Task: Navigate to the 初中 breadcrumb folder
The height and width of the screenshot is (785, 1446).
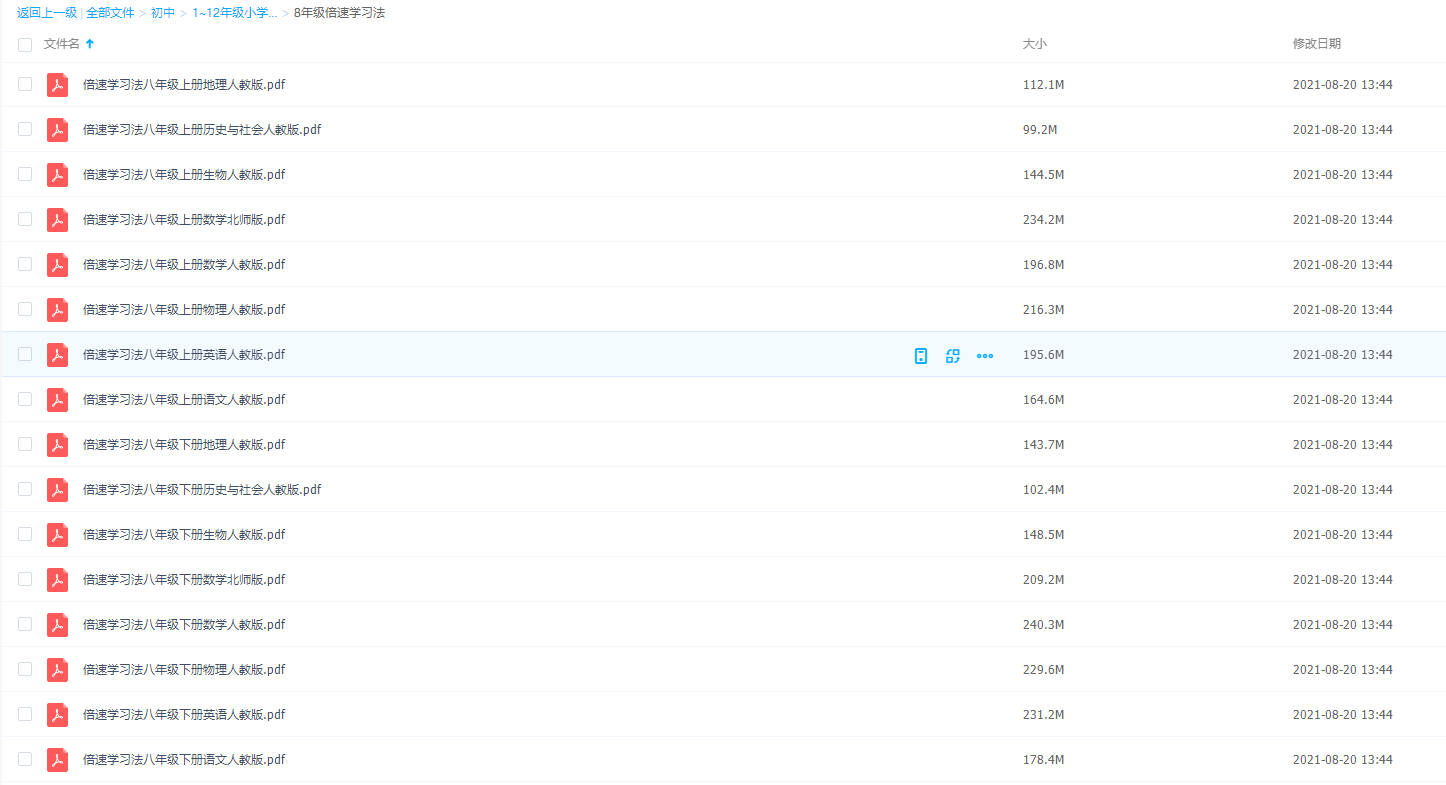Action: (163, 13)
